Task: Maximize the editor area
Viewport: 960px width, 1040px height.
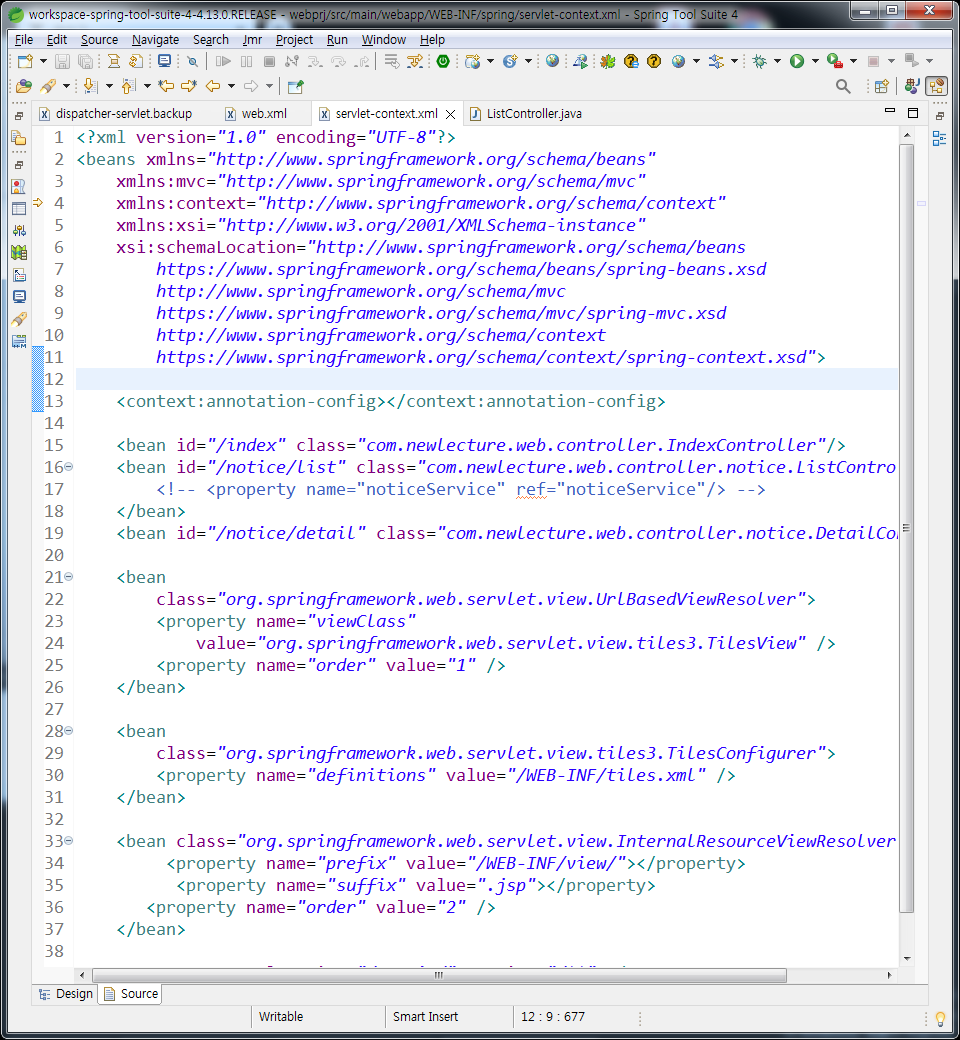Action: pos(913,113)
